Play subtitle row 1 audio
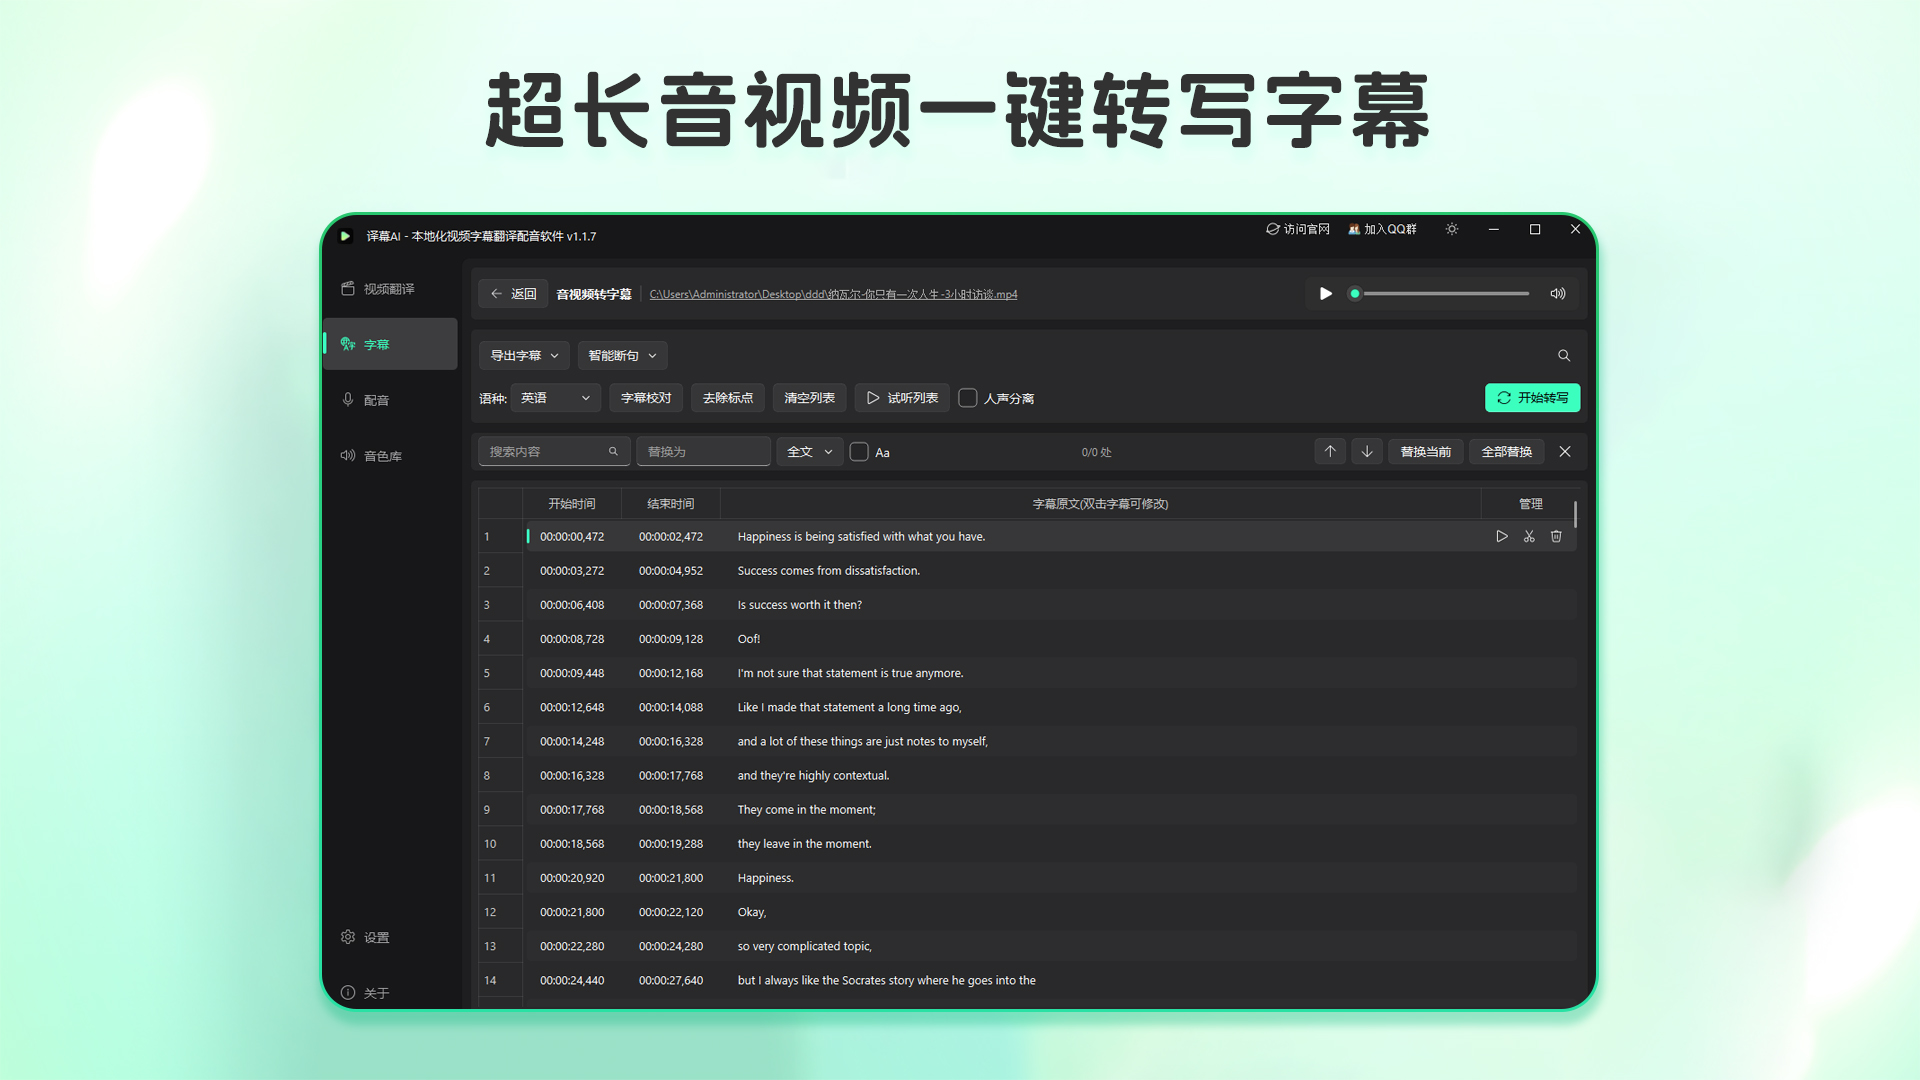 pyautogui.click(x=1502, y=537)
